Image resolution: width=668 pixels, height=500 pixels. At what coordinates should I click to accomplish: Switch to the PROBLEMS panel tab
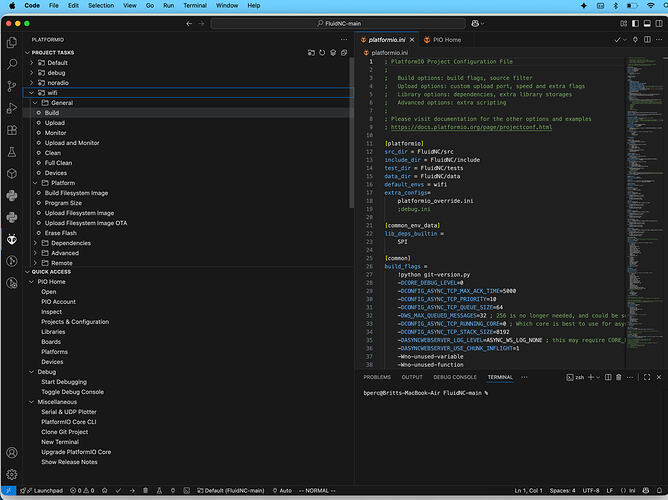point(377,377)
